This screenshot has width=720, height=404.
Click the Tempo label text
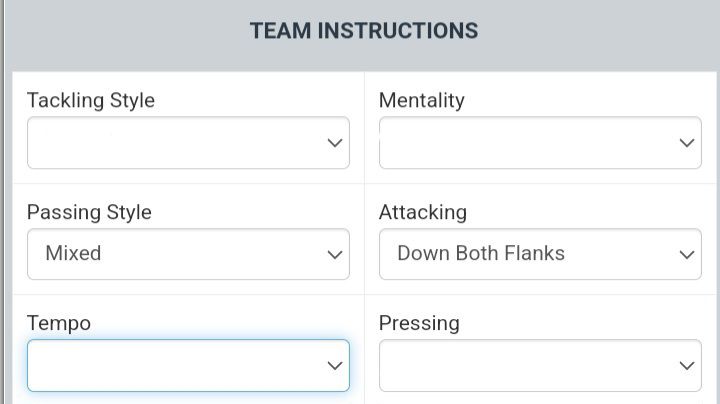[x=58, y=323]
